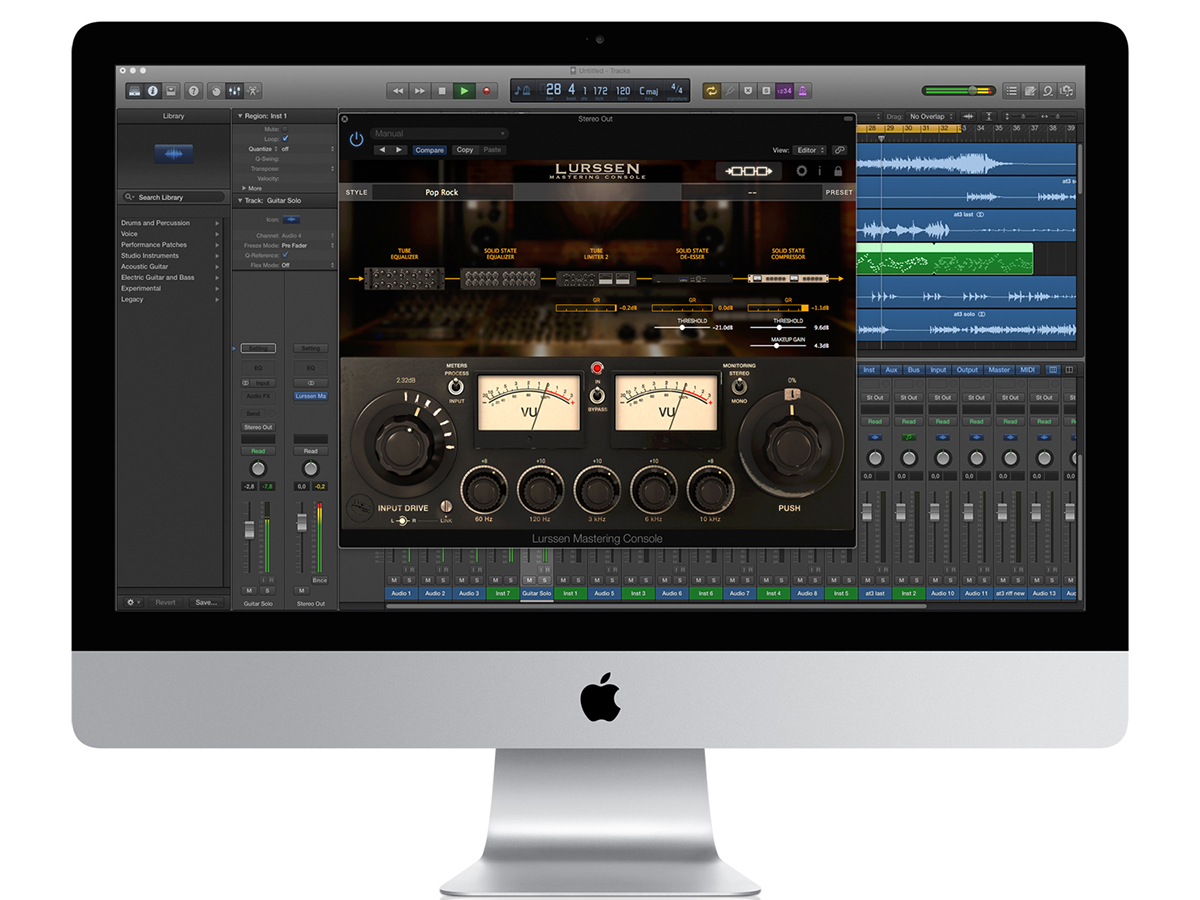Flip the In/Bypass toggle switch
1200x900 pixels.
(x=597, y=393)
